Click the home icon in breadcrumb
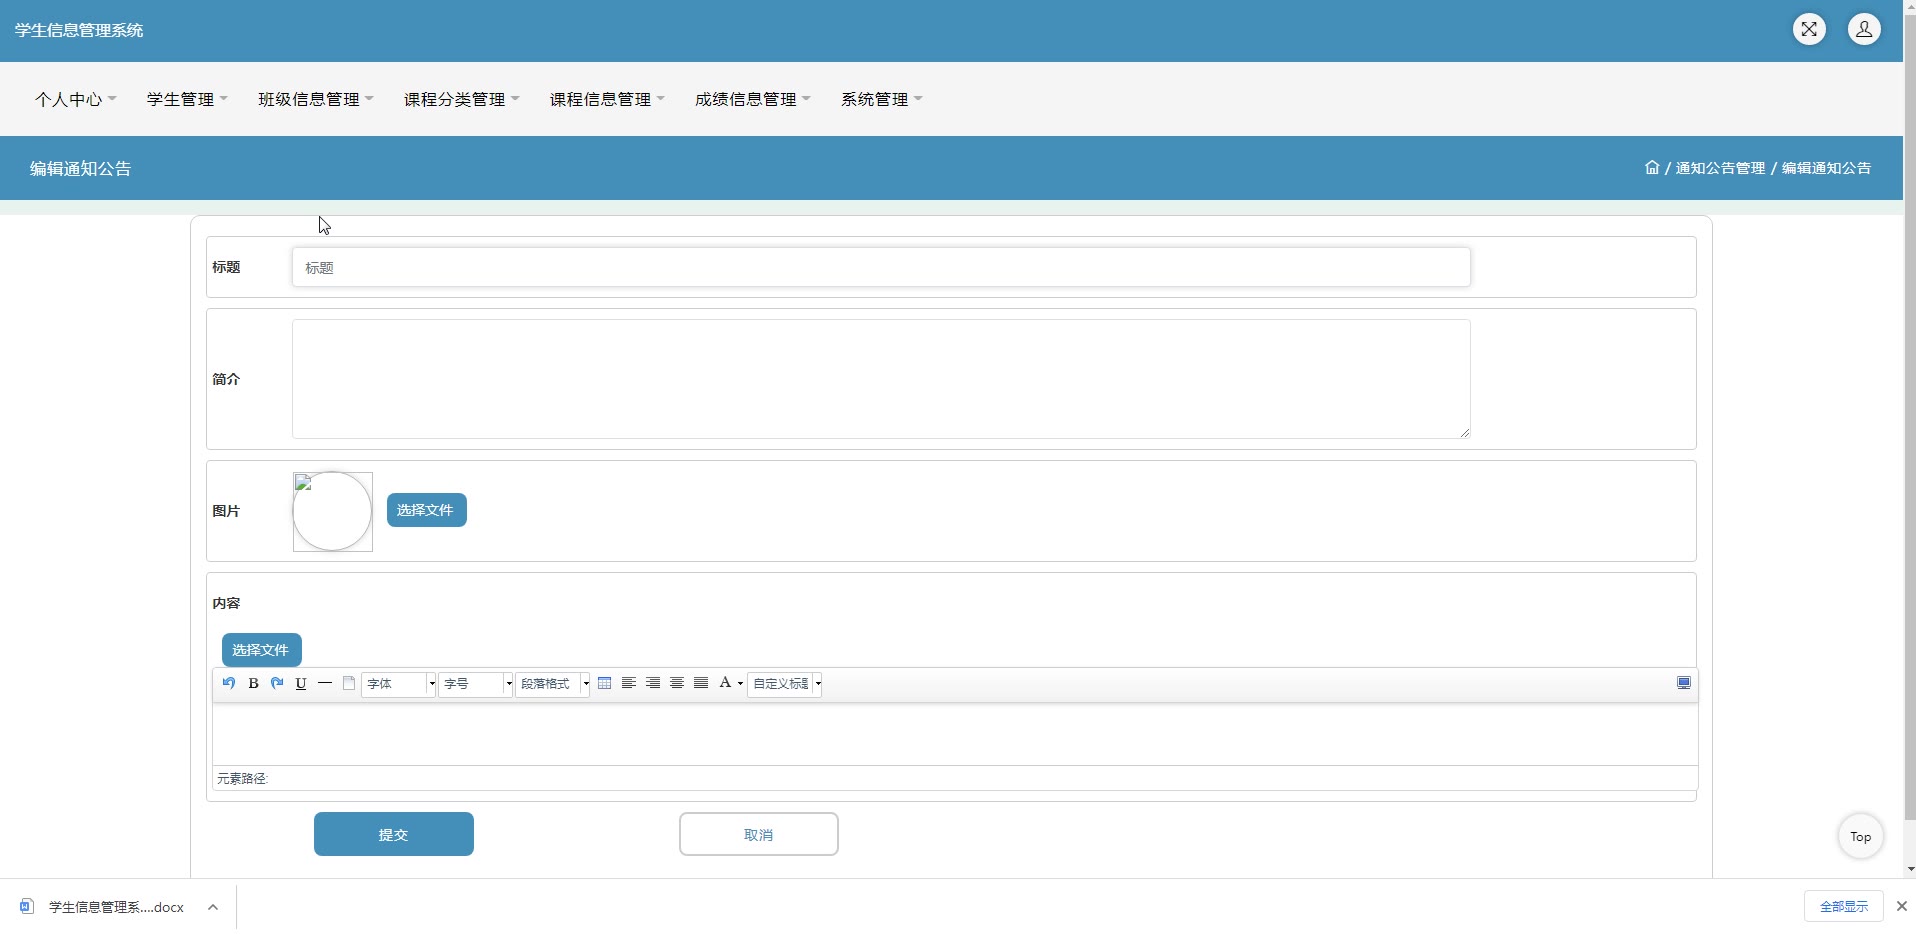 pyautogui.click(x=1652, y=167)
